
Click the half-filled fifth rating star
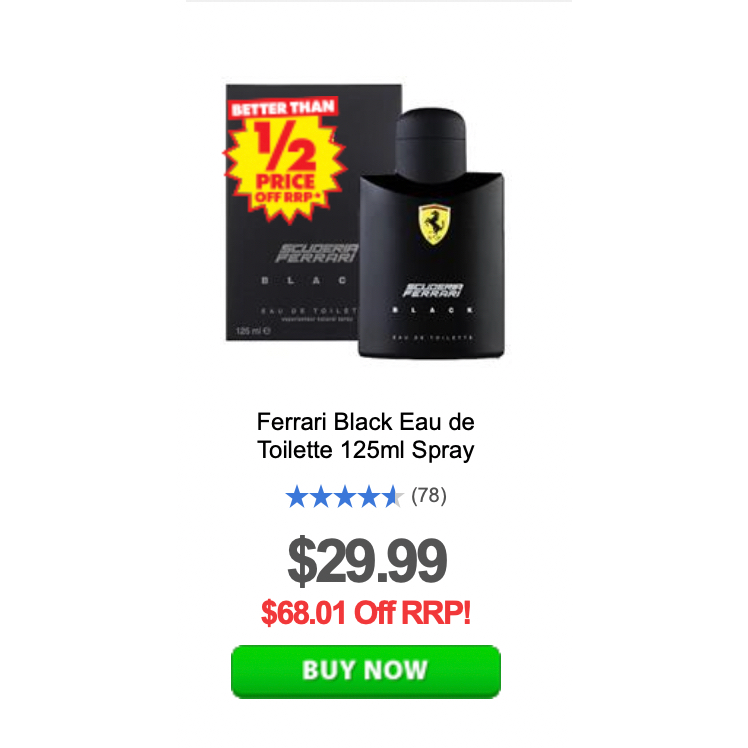click(x=393, y=496)
